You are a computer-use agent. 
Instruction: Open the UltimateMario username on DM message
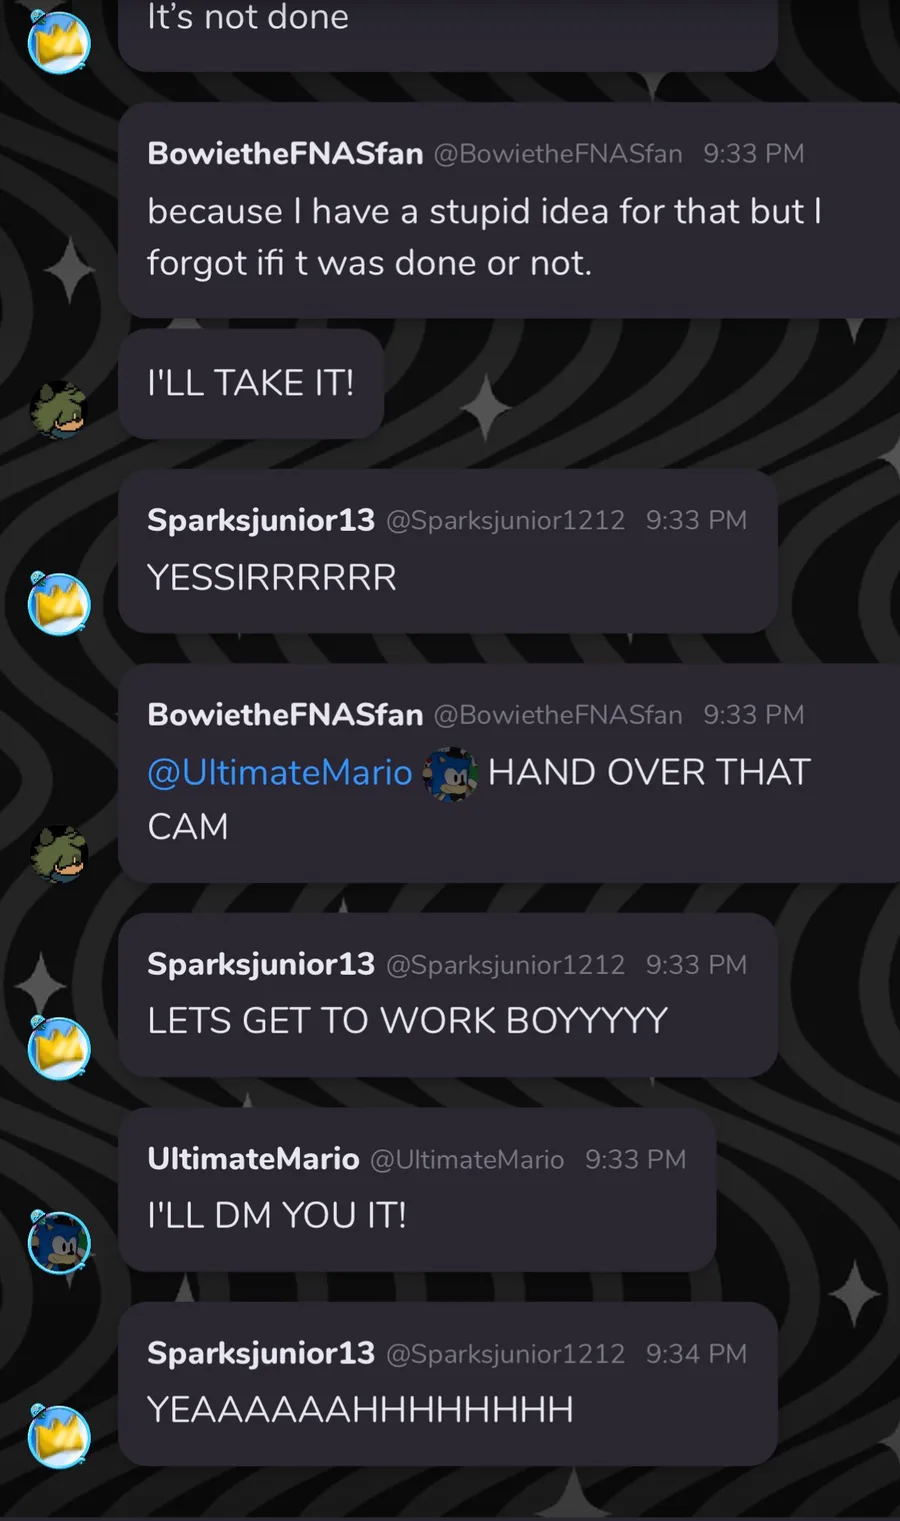tap(253, 1158)
